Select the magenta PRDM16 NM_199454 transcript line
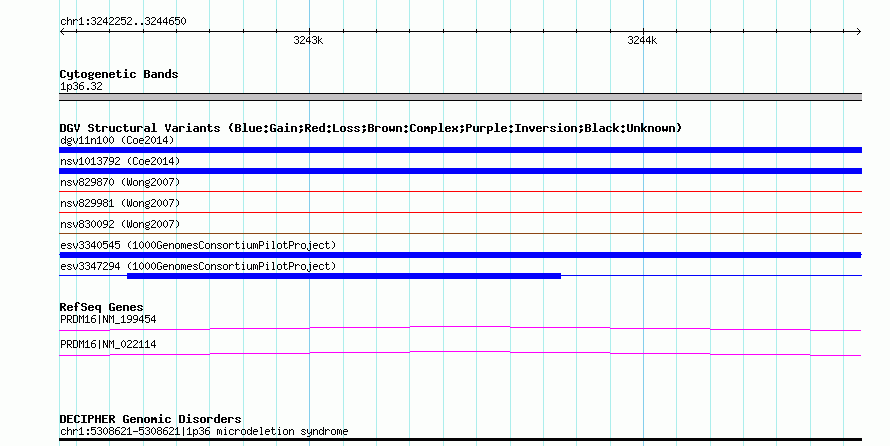The height and width of the screenshot is (446, 890). tap(460, 329)
